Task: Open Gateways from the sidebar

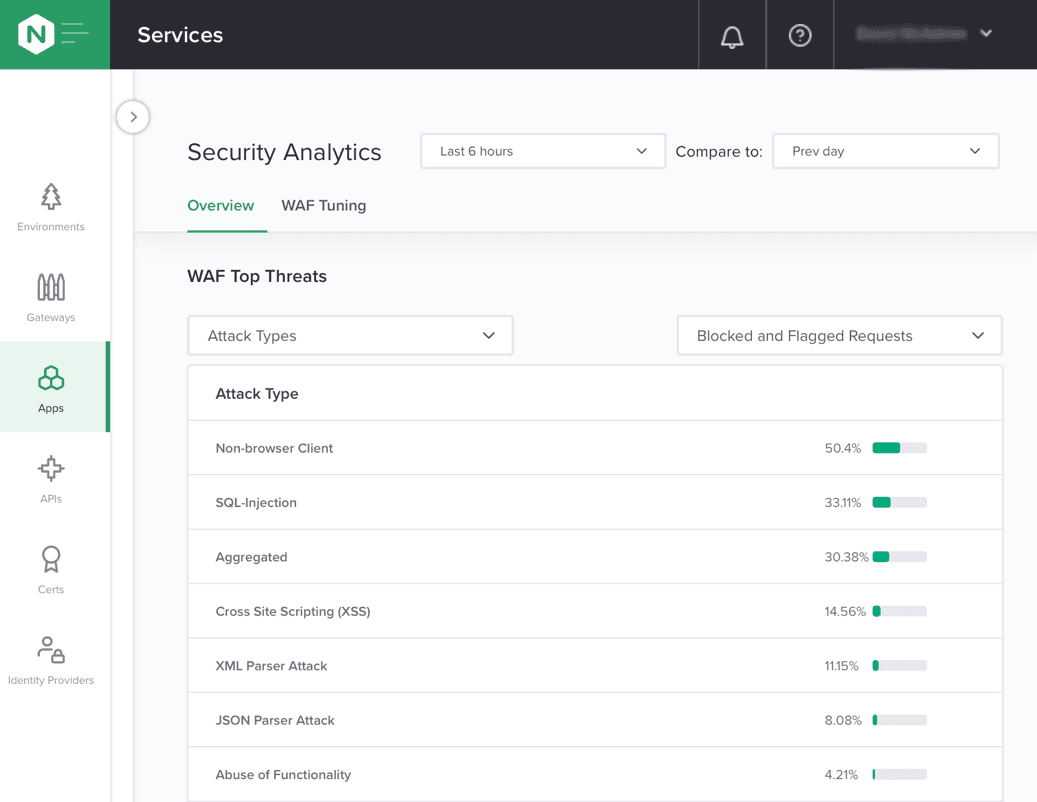Action: [51, 297]
